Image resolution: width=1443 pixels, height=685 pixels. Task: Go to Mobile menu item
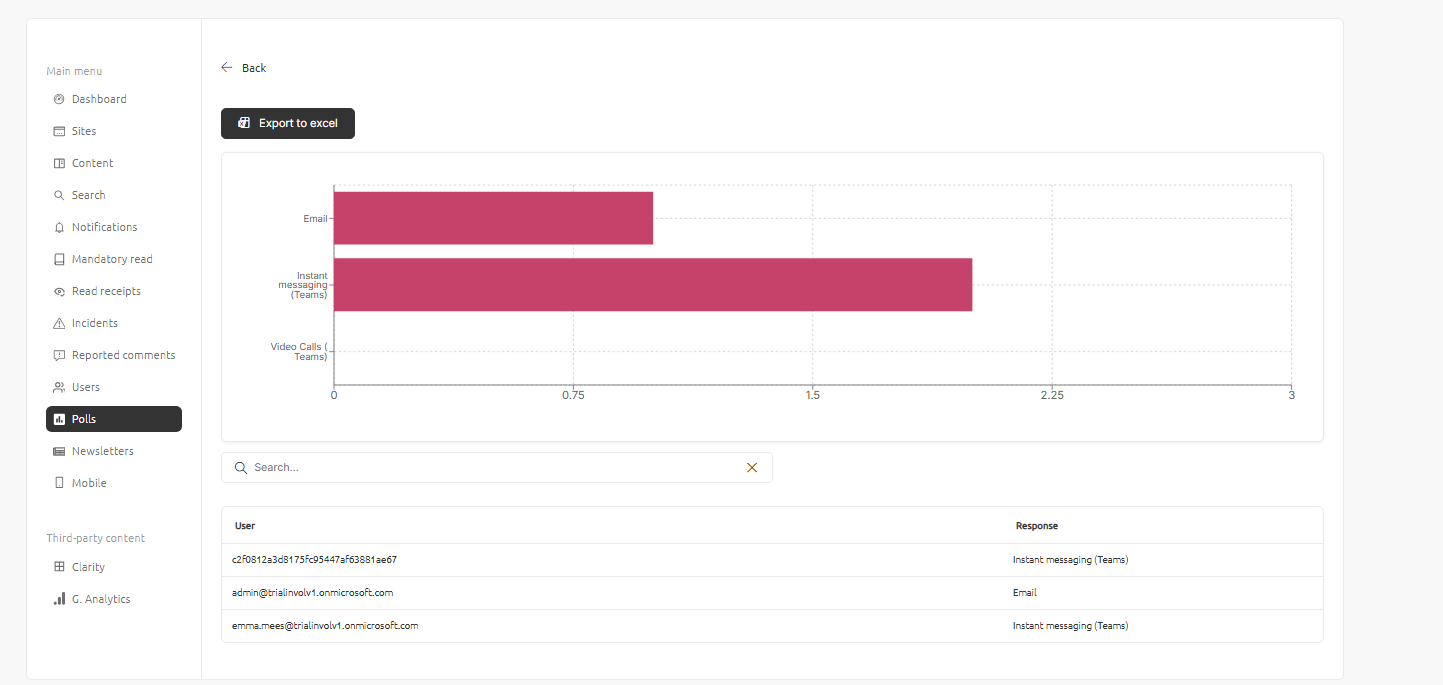pyautogui.click(x=88, y=483)
